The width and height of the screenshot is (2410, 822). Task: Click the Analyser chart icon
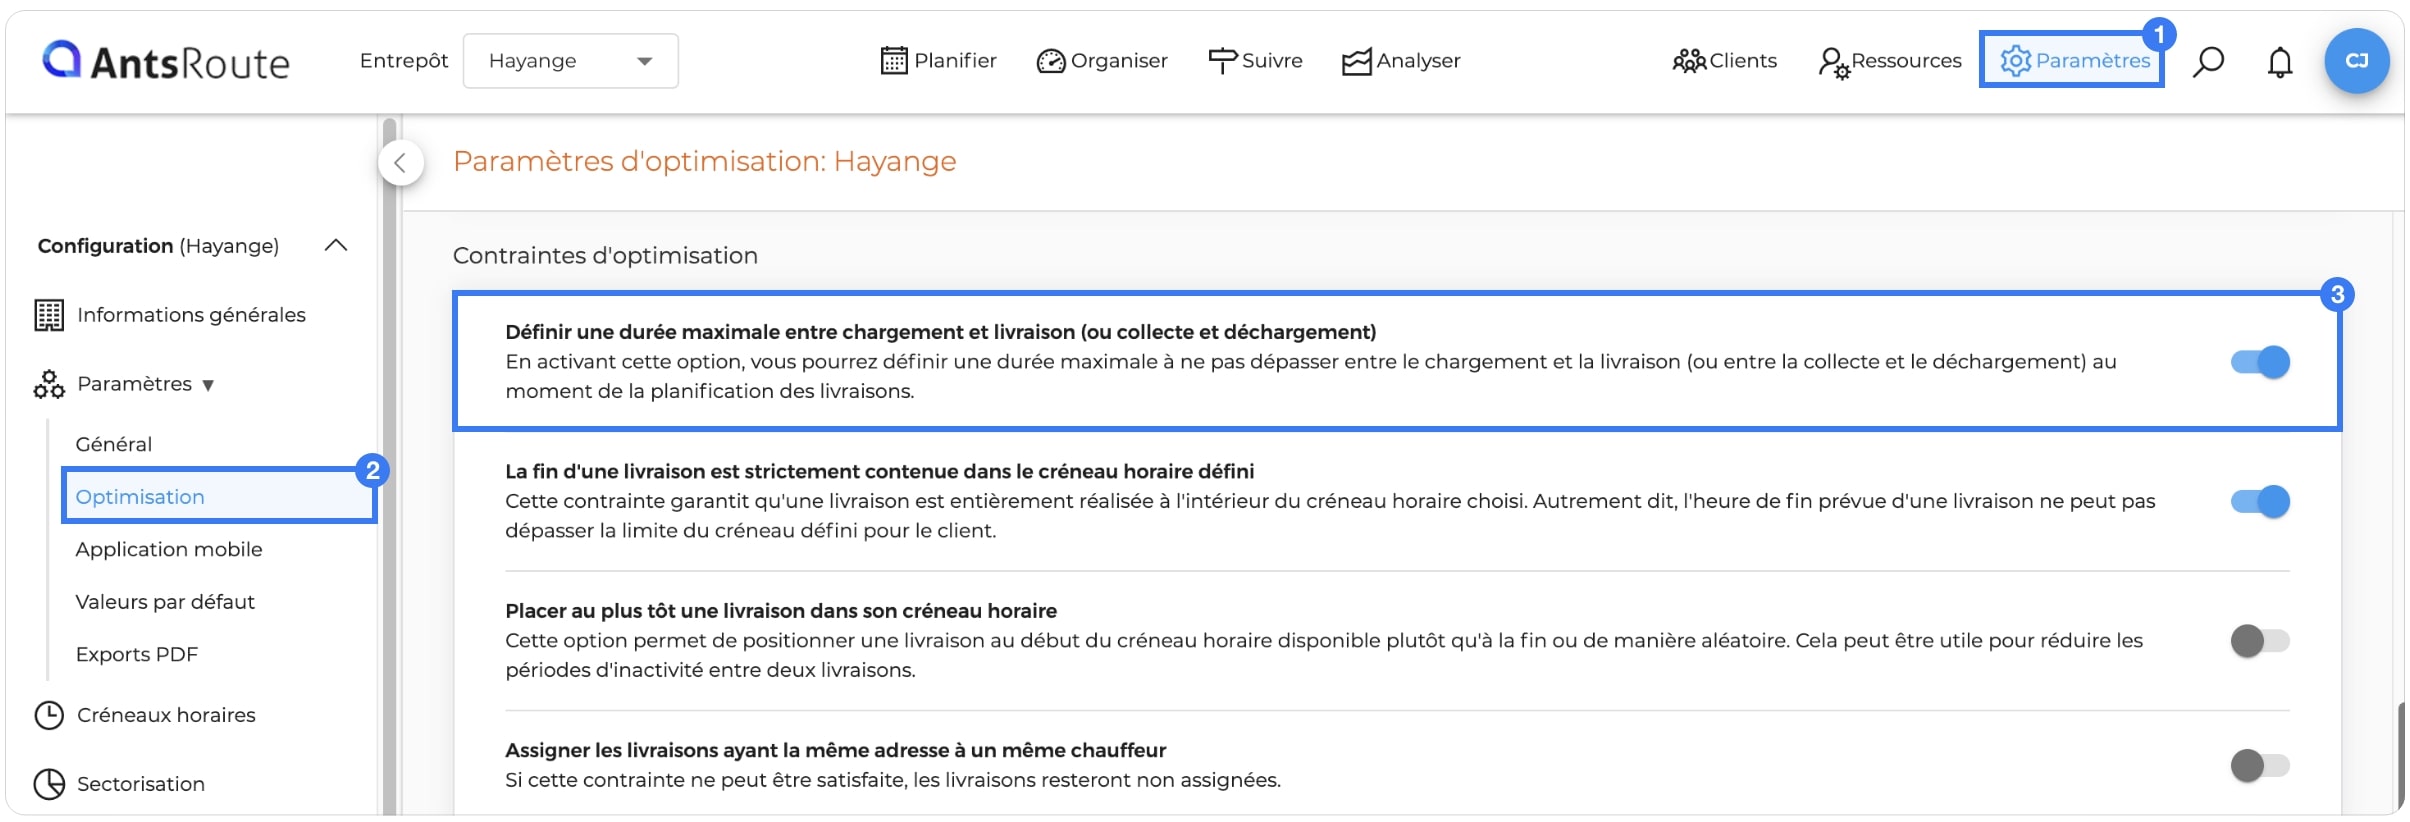1357,61
